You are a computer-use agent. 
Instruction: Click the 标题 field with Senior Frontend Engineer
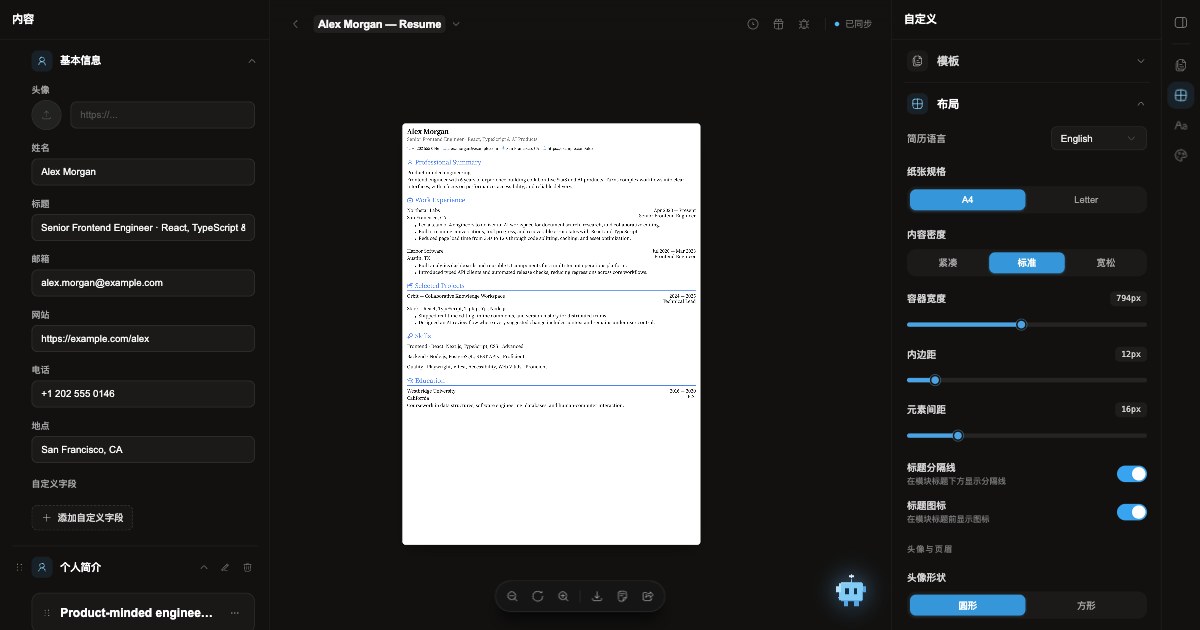pyautogui.click(x=143, y=227)
